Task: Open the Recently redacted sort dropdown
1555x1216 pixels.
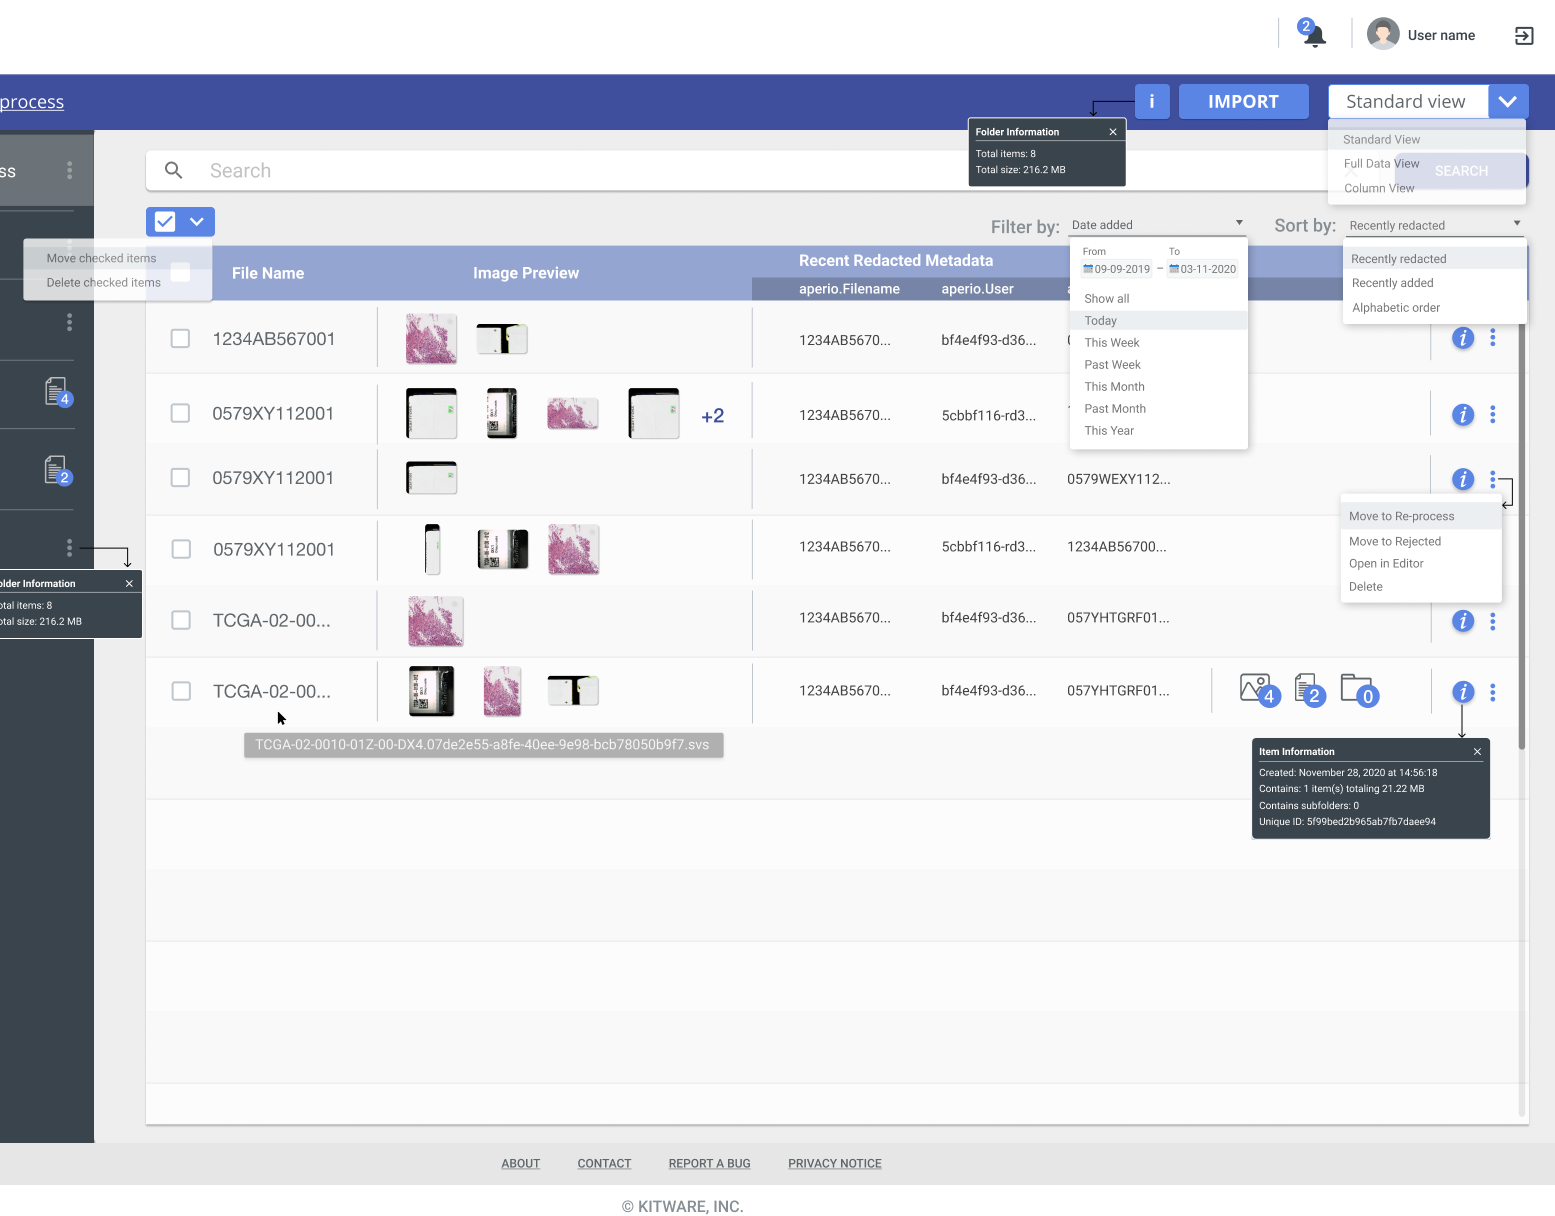Action: [1434, 225]
